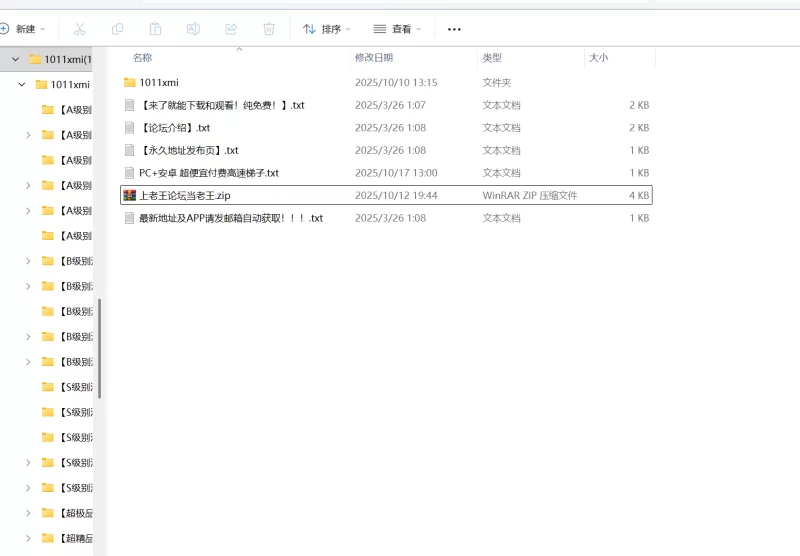Click the folder icon of 【超精 tree item
This screenshot has width=800, height=556.
[x=47, y=538]
